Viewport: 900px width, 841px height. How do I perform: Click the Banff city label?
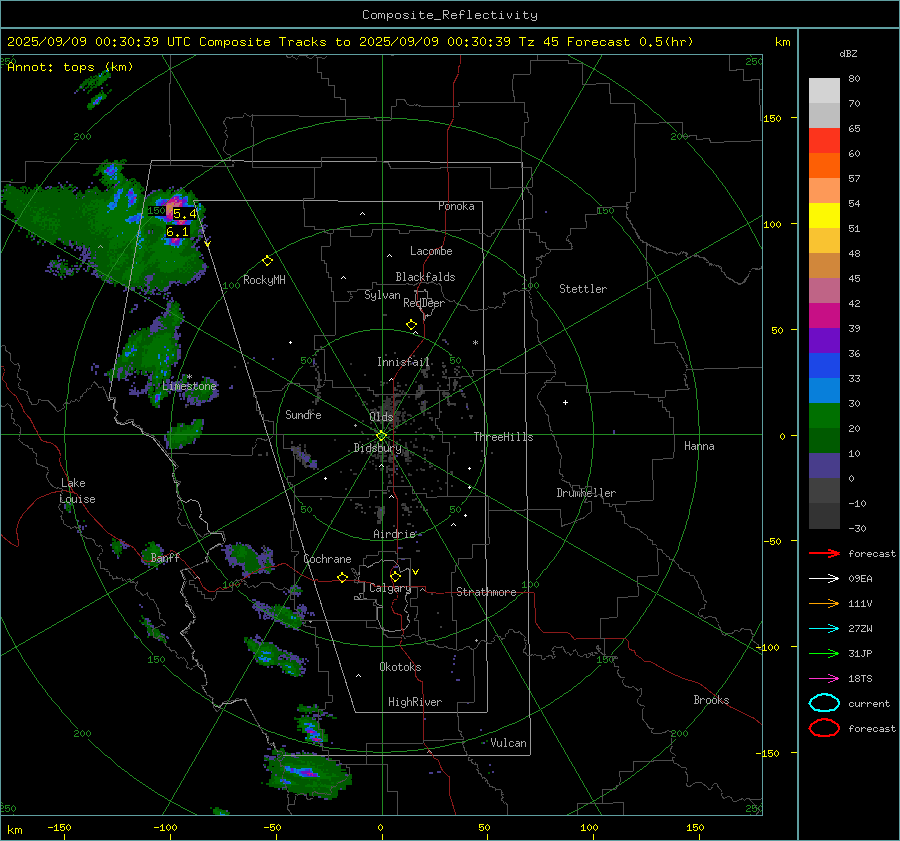click(165, 557)
